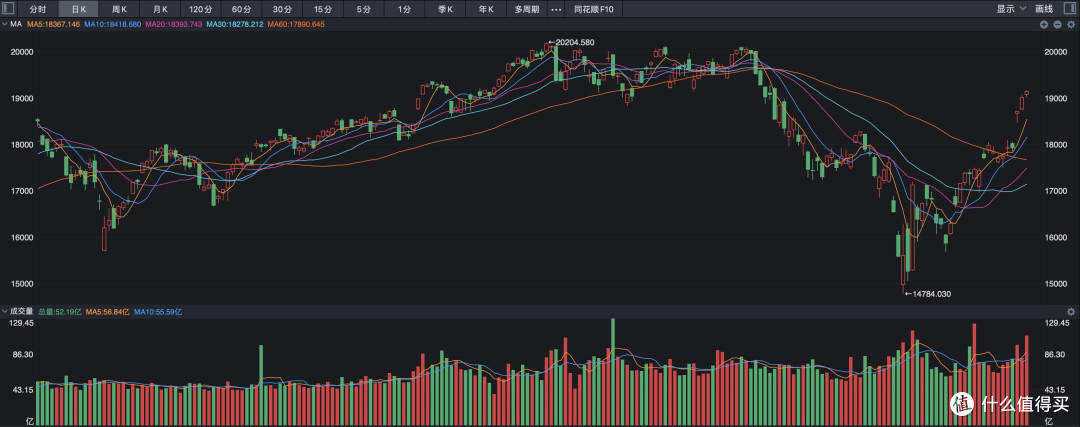Zoom in with the plus circle icon
This screenshot has width=1080, height=427.
(1044, 24)
